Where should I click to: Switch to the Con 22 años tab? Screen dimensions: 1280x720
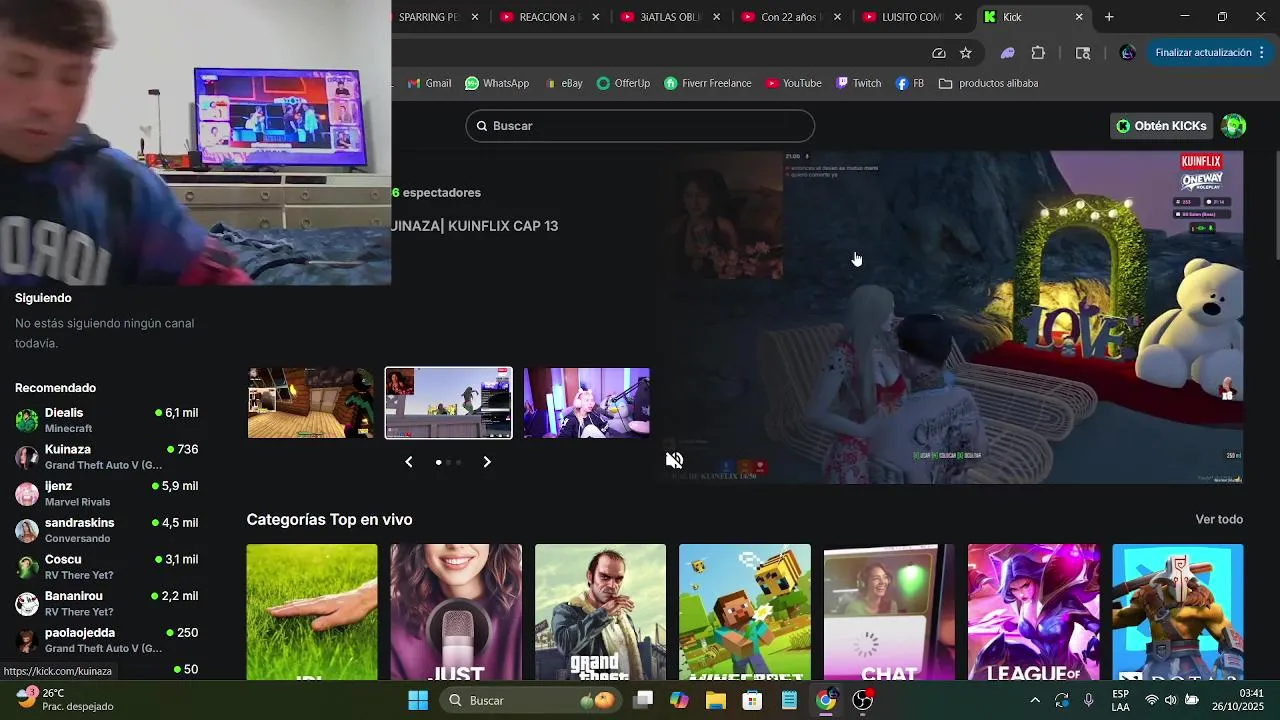click(793, 17)
